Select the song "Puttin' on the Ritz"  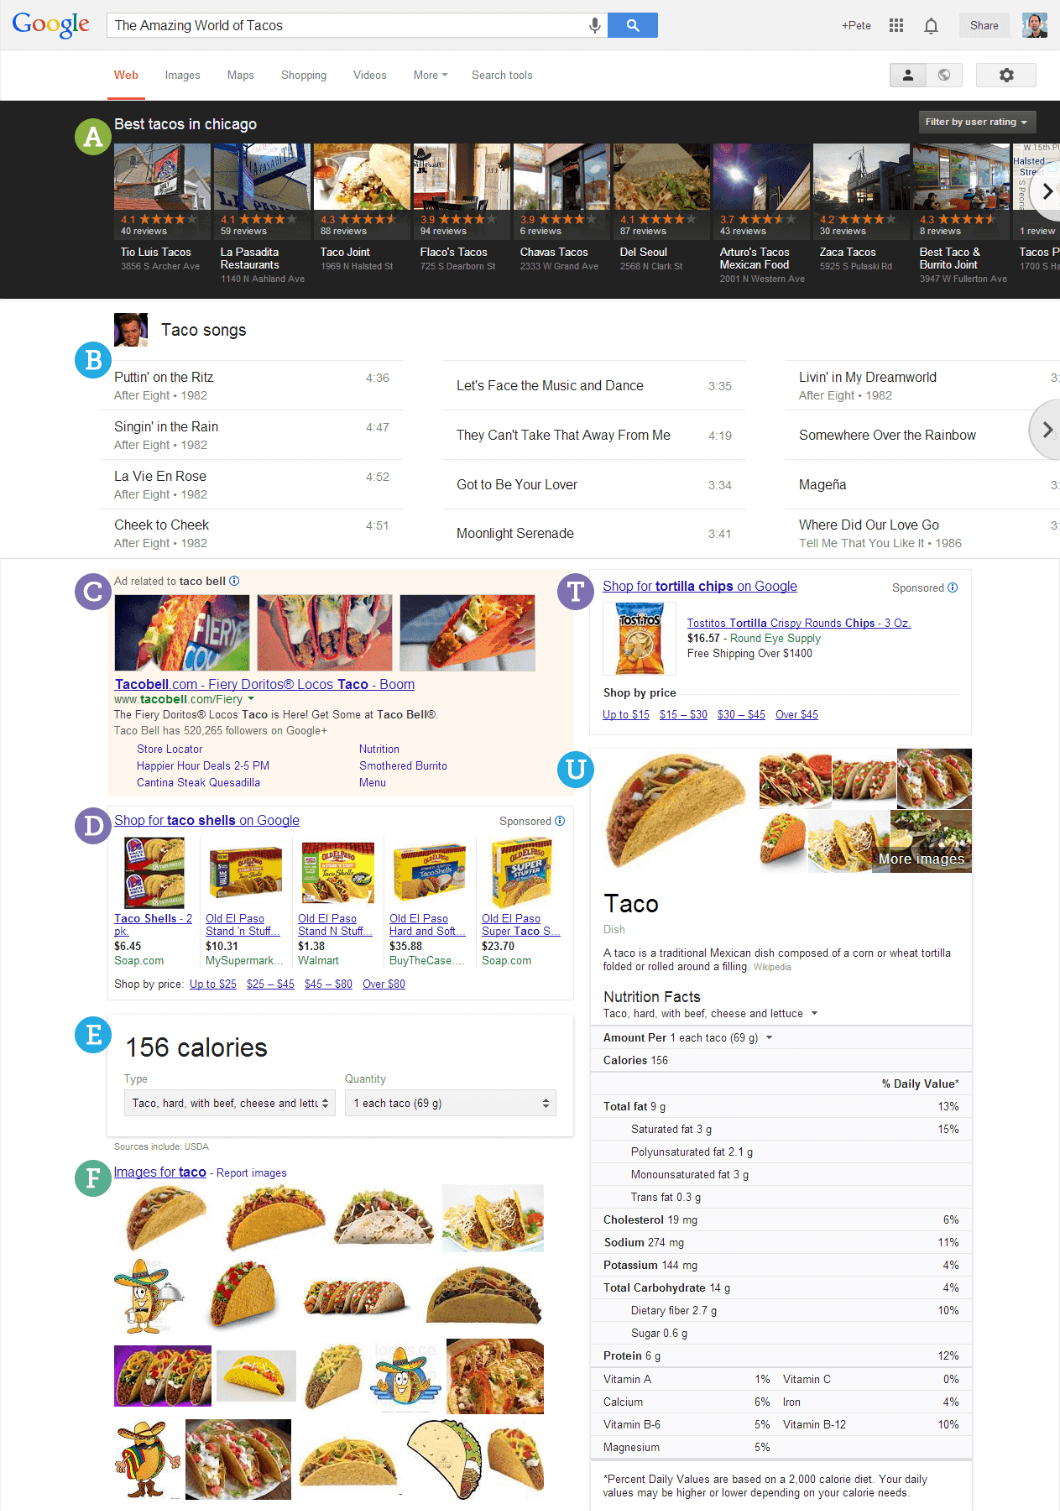(x=164, y=377)
